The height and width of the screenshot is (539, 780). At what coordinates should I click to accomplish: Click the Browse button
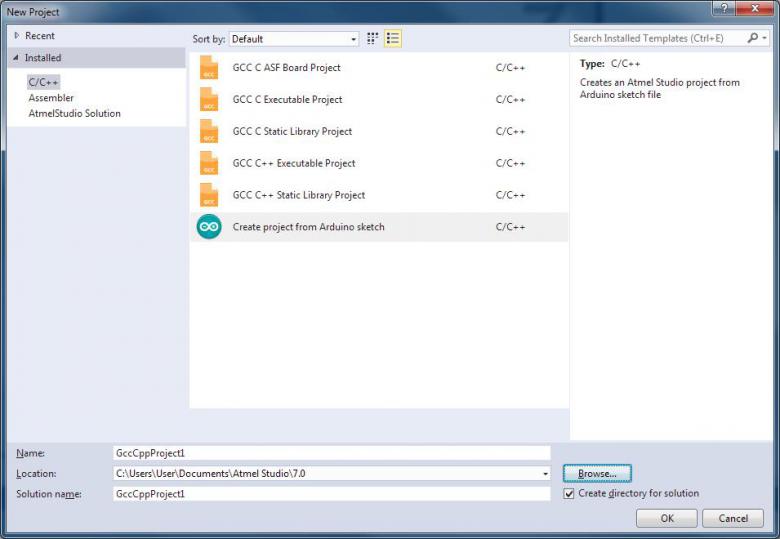(x=597, y=474)
